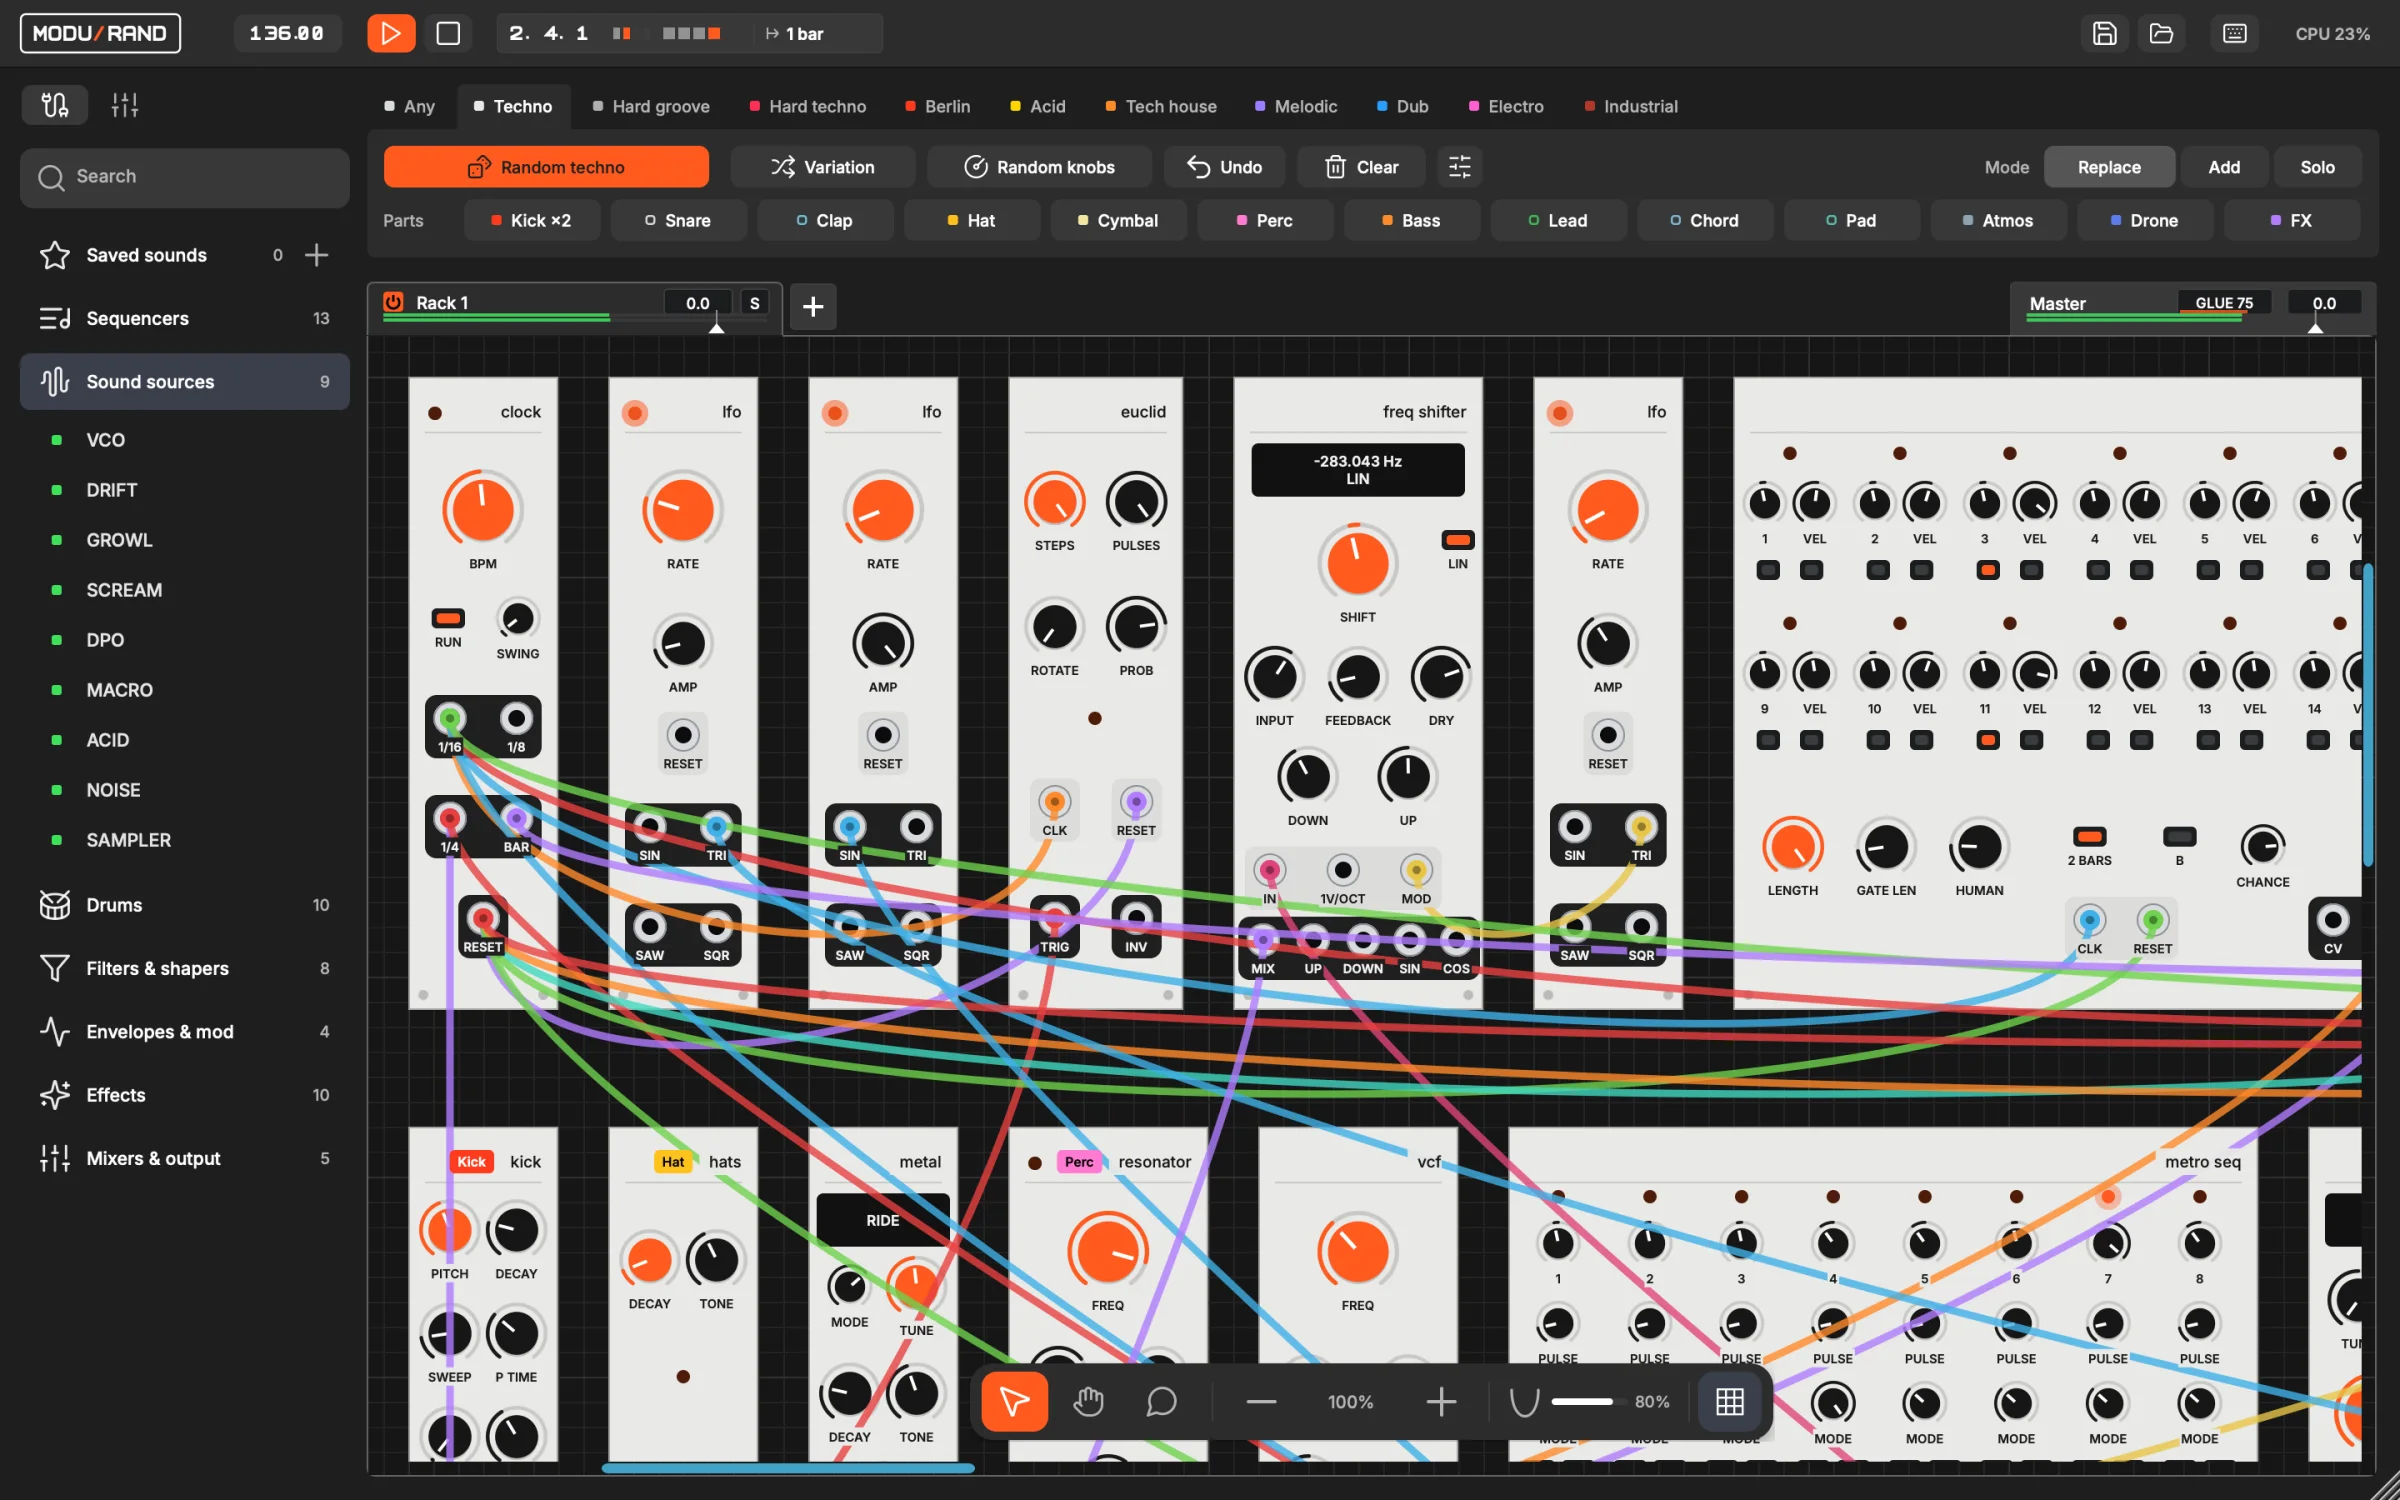The image size is (2400, 1500).
Task: Start playback with the play button
Action: 391,33
